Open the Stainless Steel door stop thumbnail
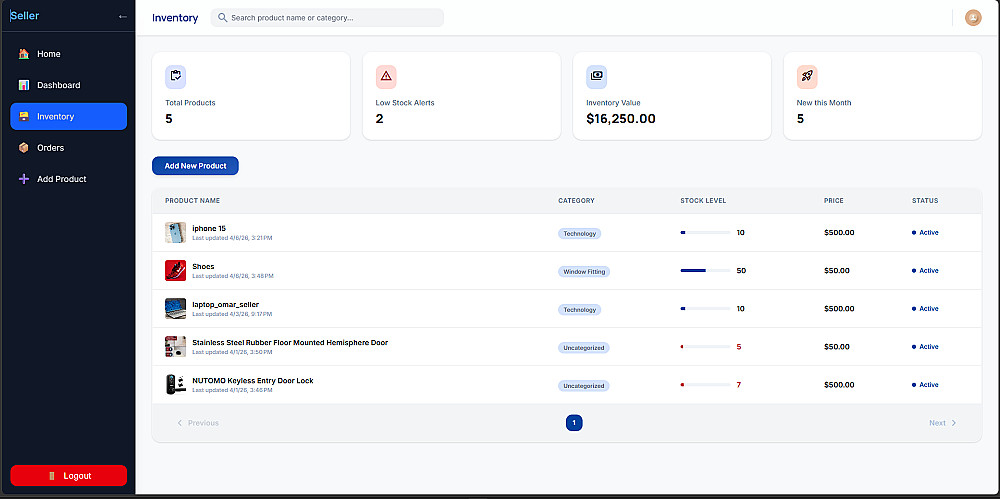 [175, 346]
